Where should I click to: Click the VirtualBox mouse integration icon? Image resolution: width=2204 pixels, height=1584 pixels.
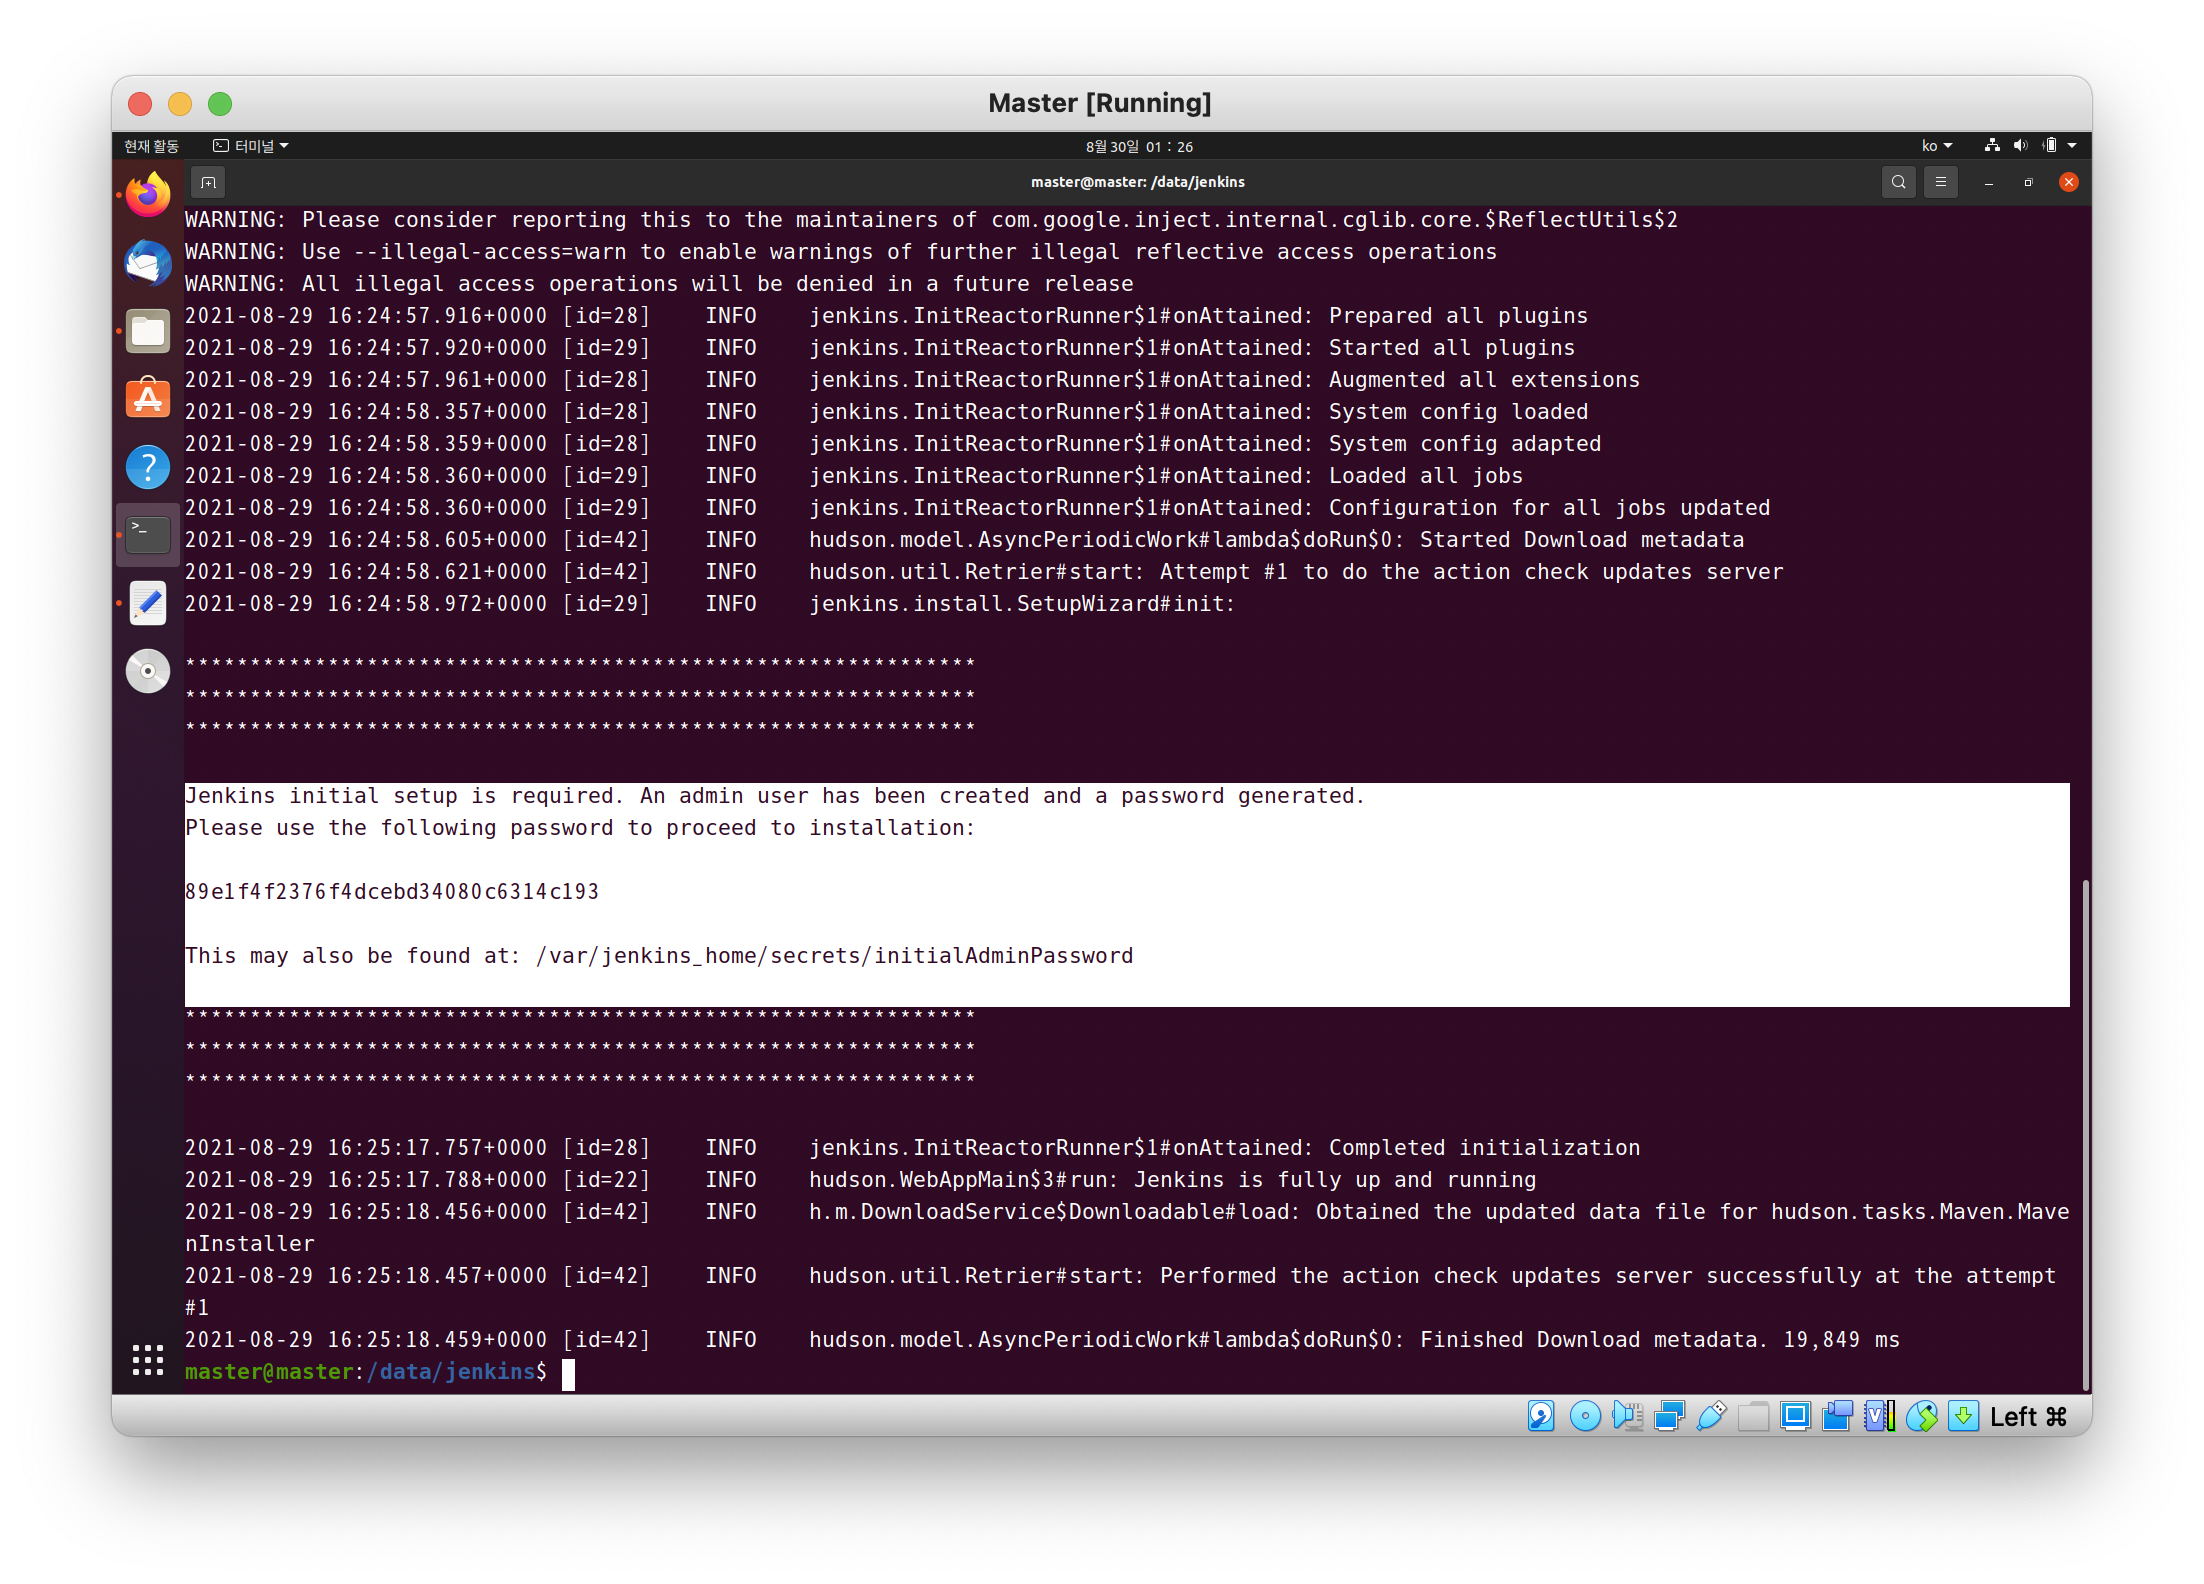tap(1921, 1416)
